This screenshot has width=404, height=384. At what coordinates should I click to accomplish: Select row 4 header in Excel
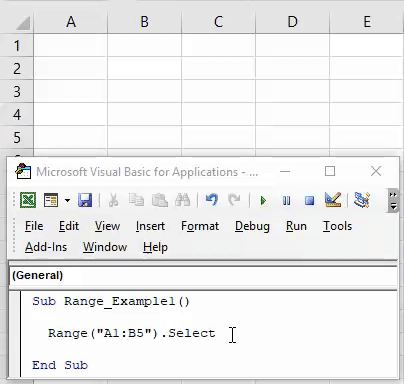[x=17, y=114]
